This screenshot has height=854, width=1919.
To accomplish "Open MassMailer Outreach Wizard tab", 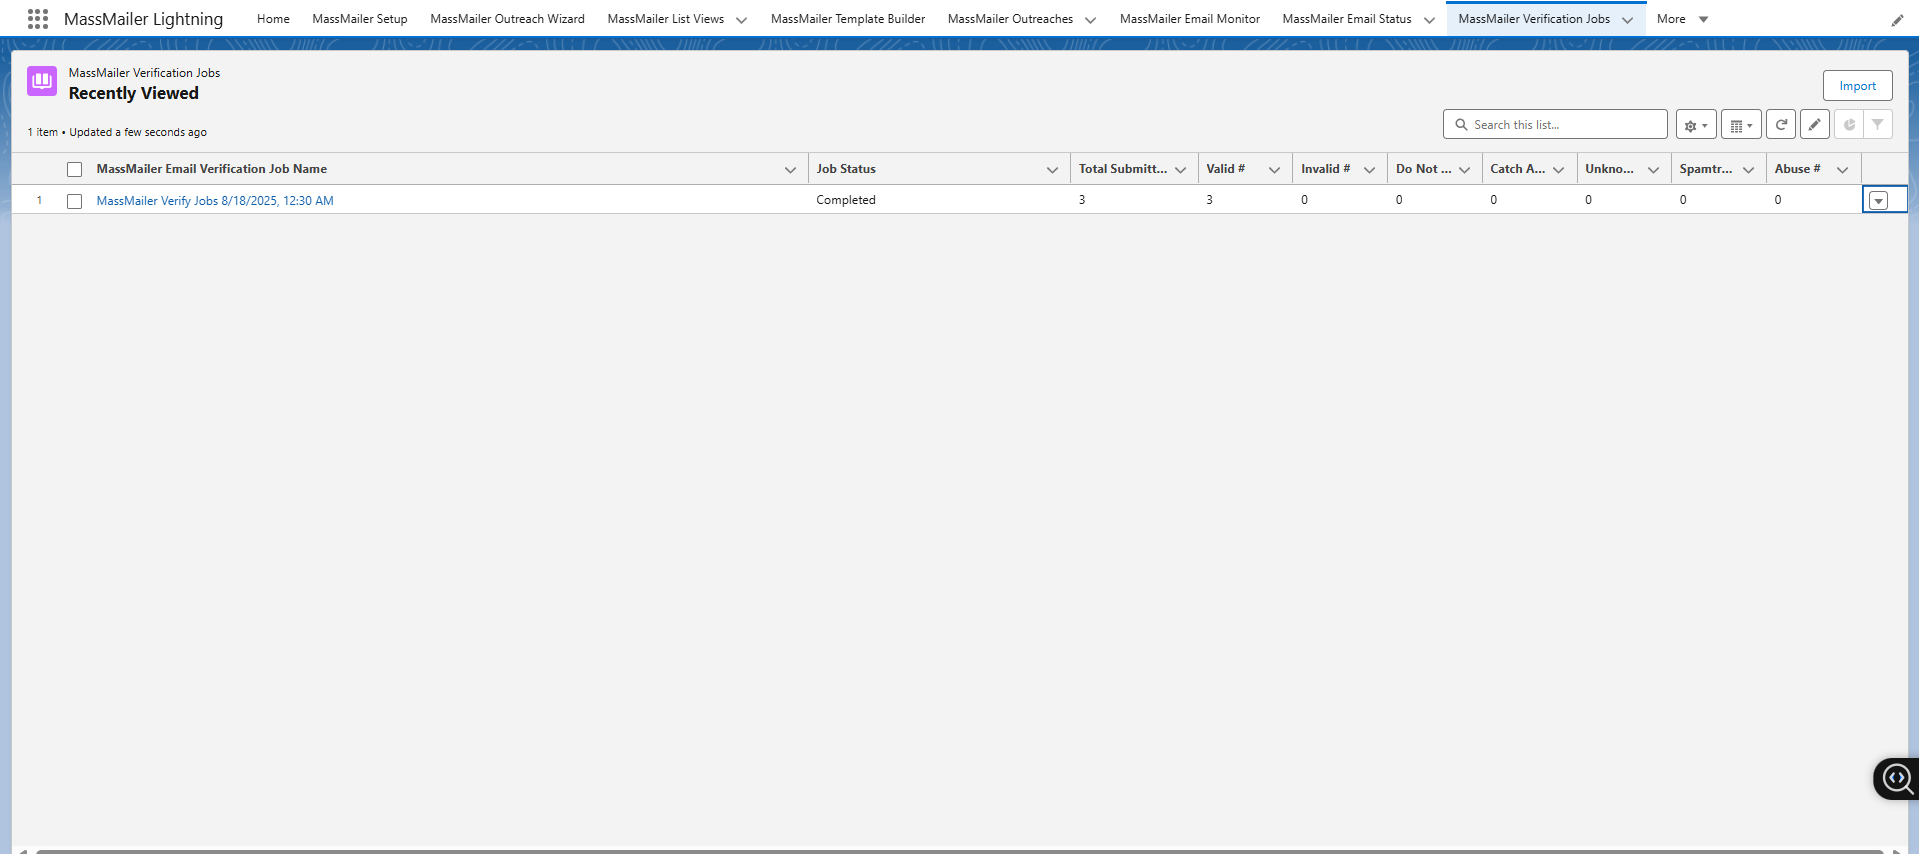I will coord(507,19).
